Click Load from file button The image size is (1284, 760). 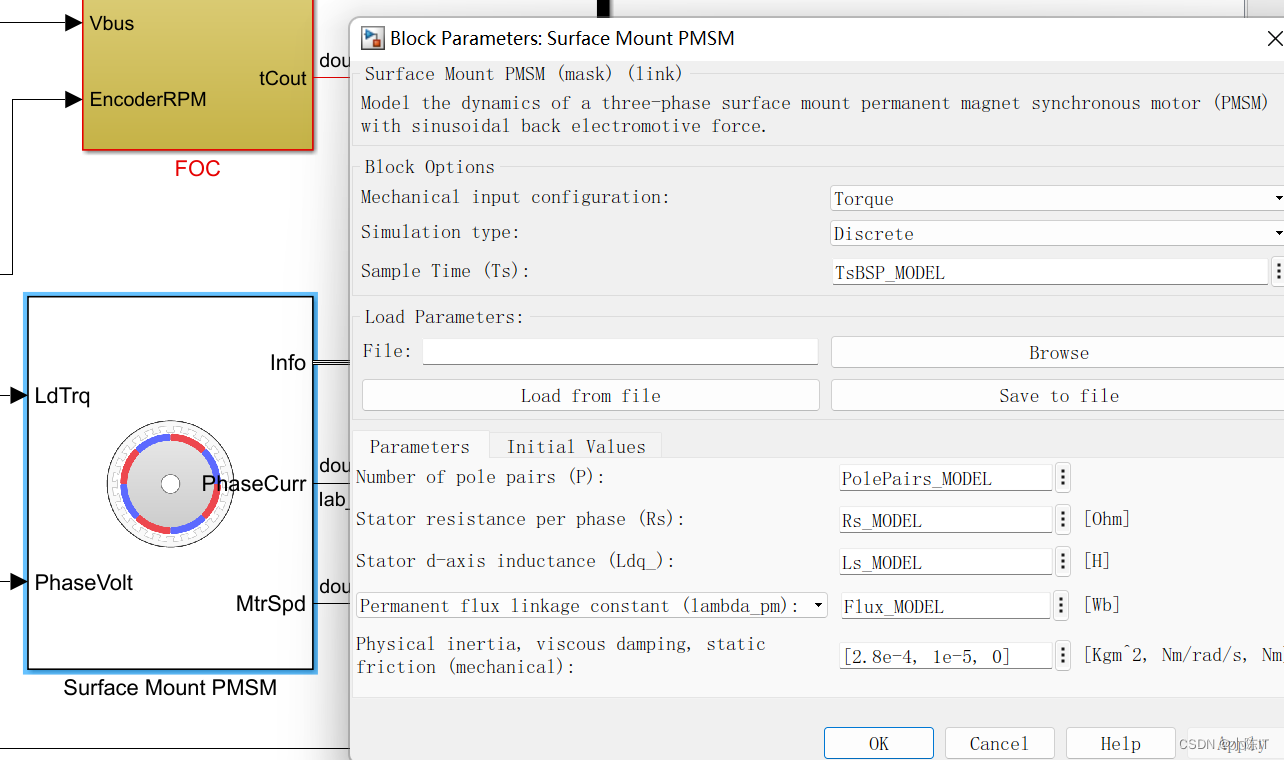pos(590,395)
